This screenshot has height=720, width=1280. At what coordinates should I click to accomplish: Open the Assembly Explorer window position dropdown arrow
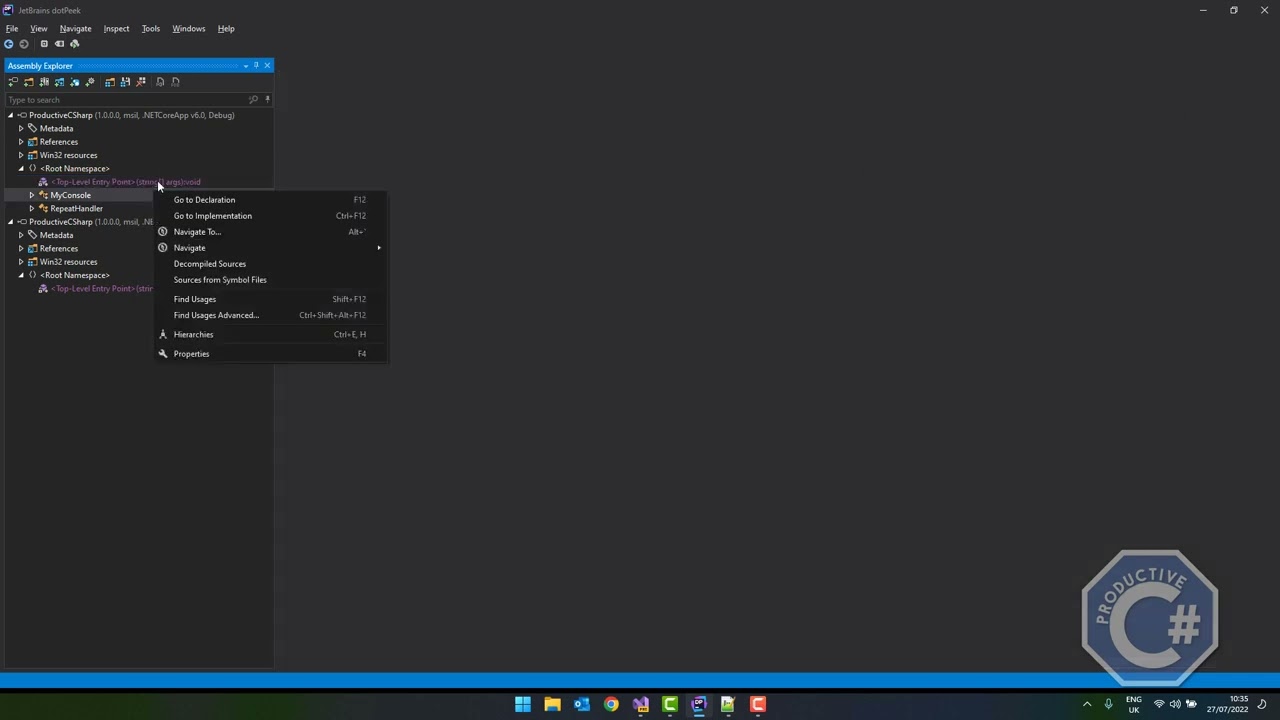coord(246,66)
